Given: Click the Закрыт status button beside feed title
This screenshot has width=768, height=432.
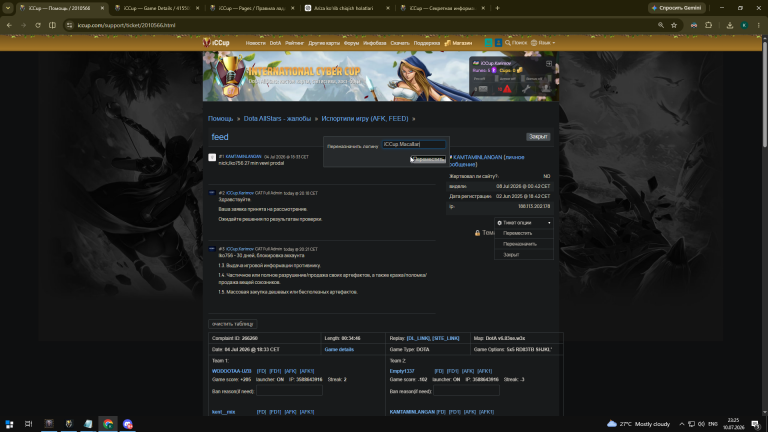Looking at the screenshot, I should [x=538, y=137].
